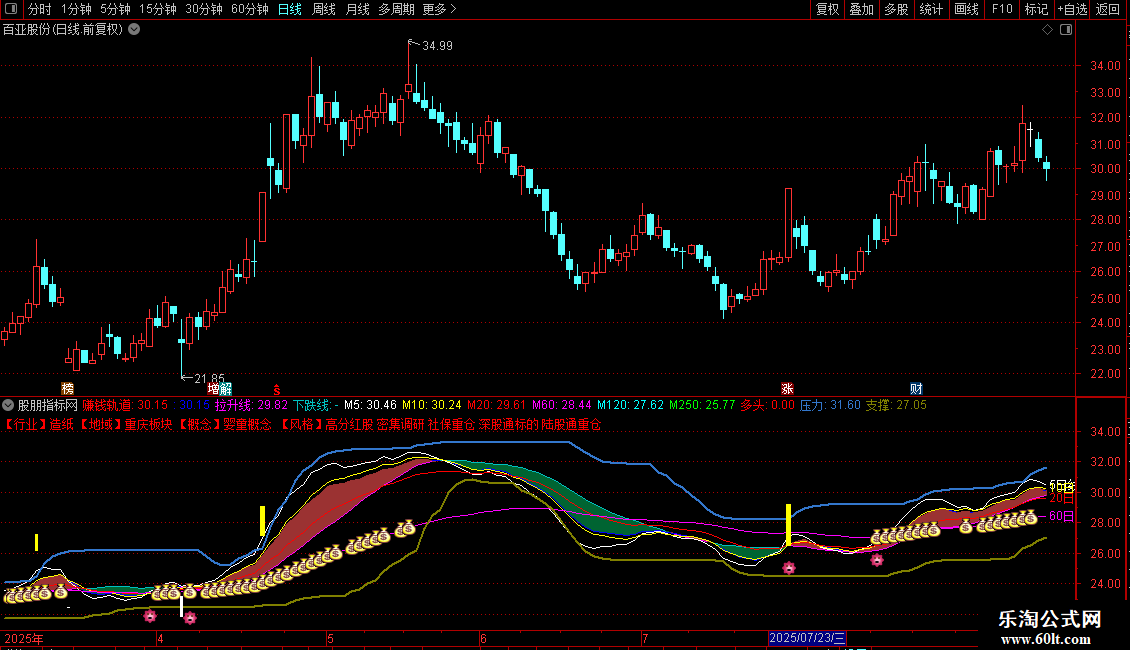The height and width of the screenshot is (650, 1130).
Task: Click the 20日 line label
Action: pyautogui.click(x=1062, y=498)
